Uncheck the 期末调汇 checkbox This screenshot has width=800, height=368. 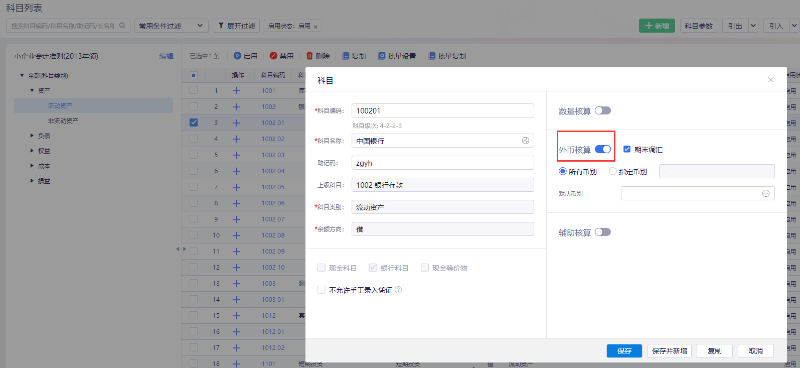click(x=627, y=150)
